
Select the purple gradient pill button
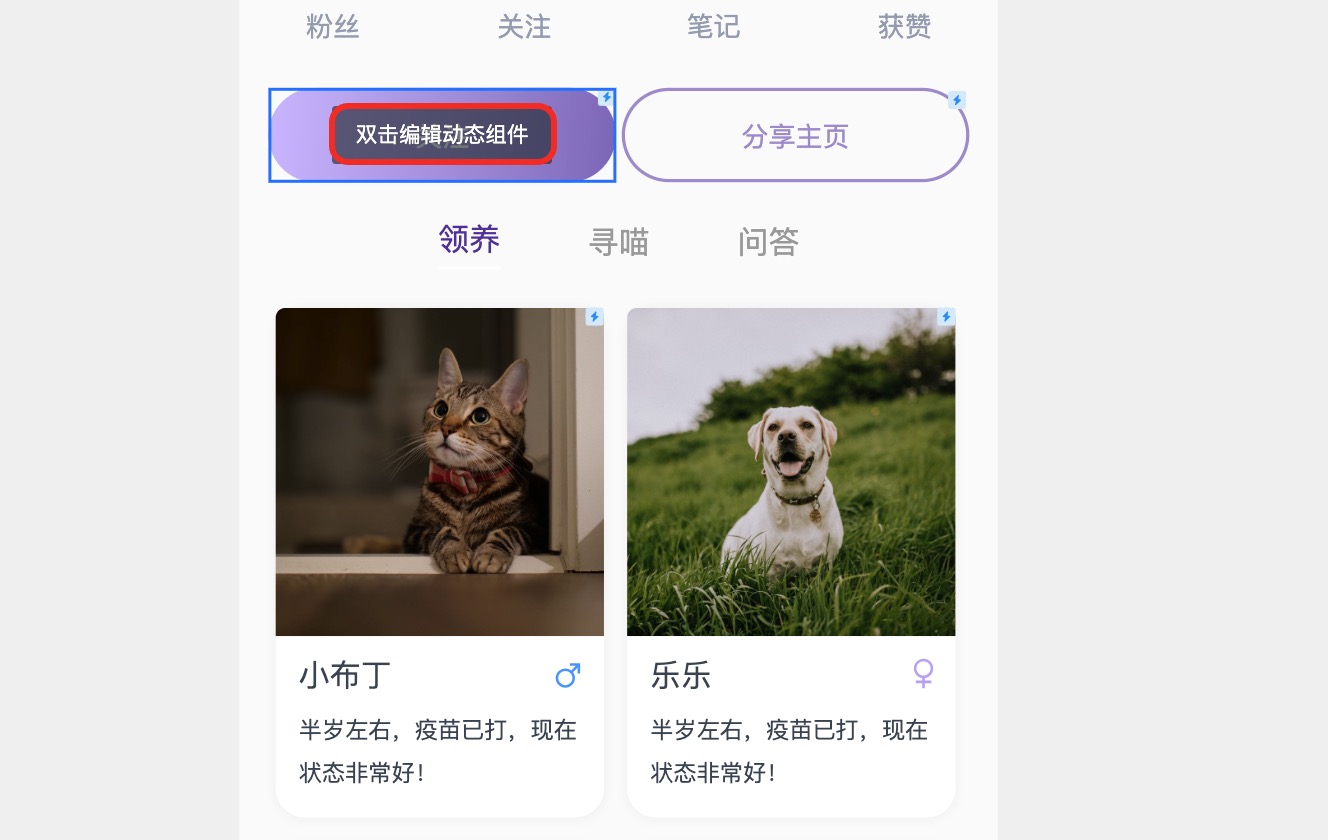coord(442,135)
